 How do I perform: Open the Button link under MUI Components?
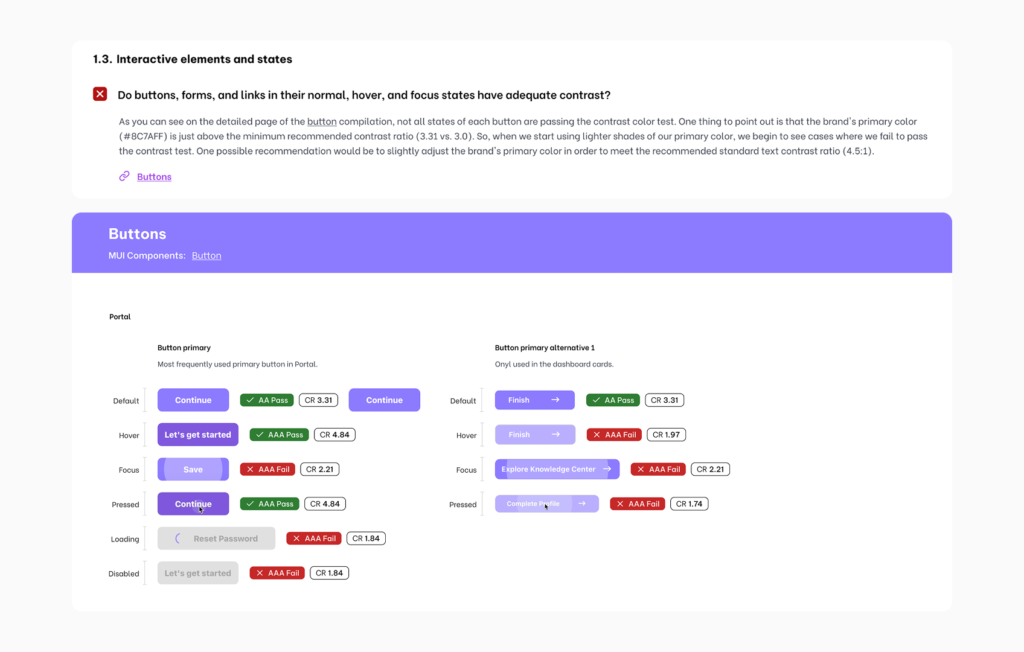[x=206, y=255]
